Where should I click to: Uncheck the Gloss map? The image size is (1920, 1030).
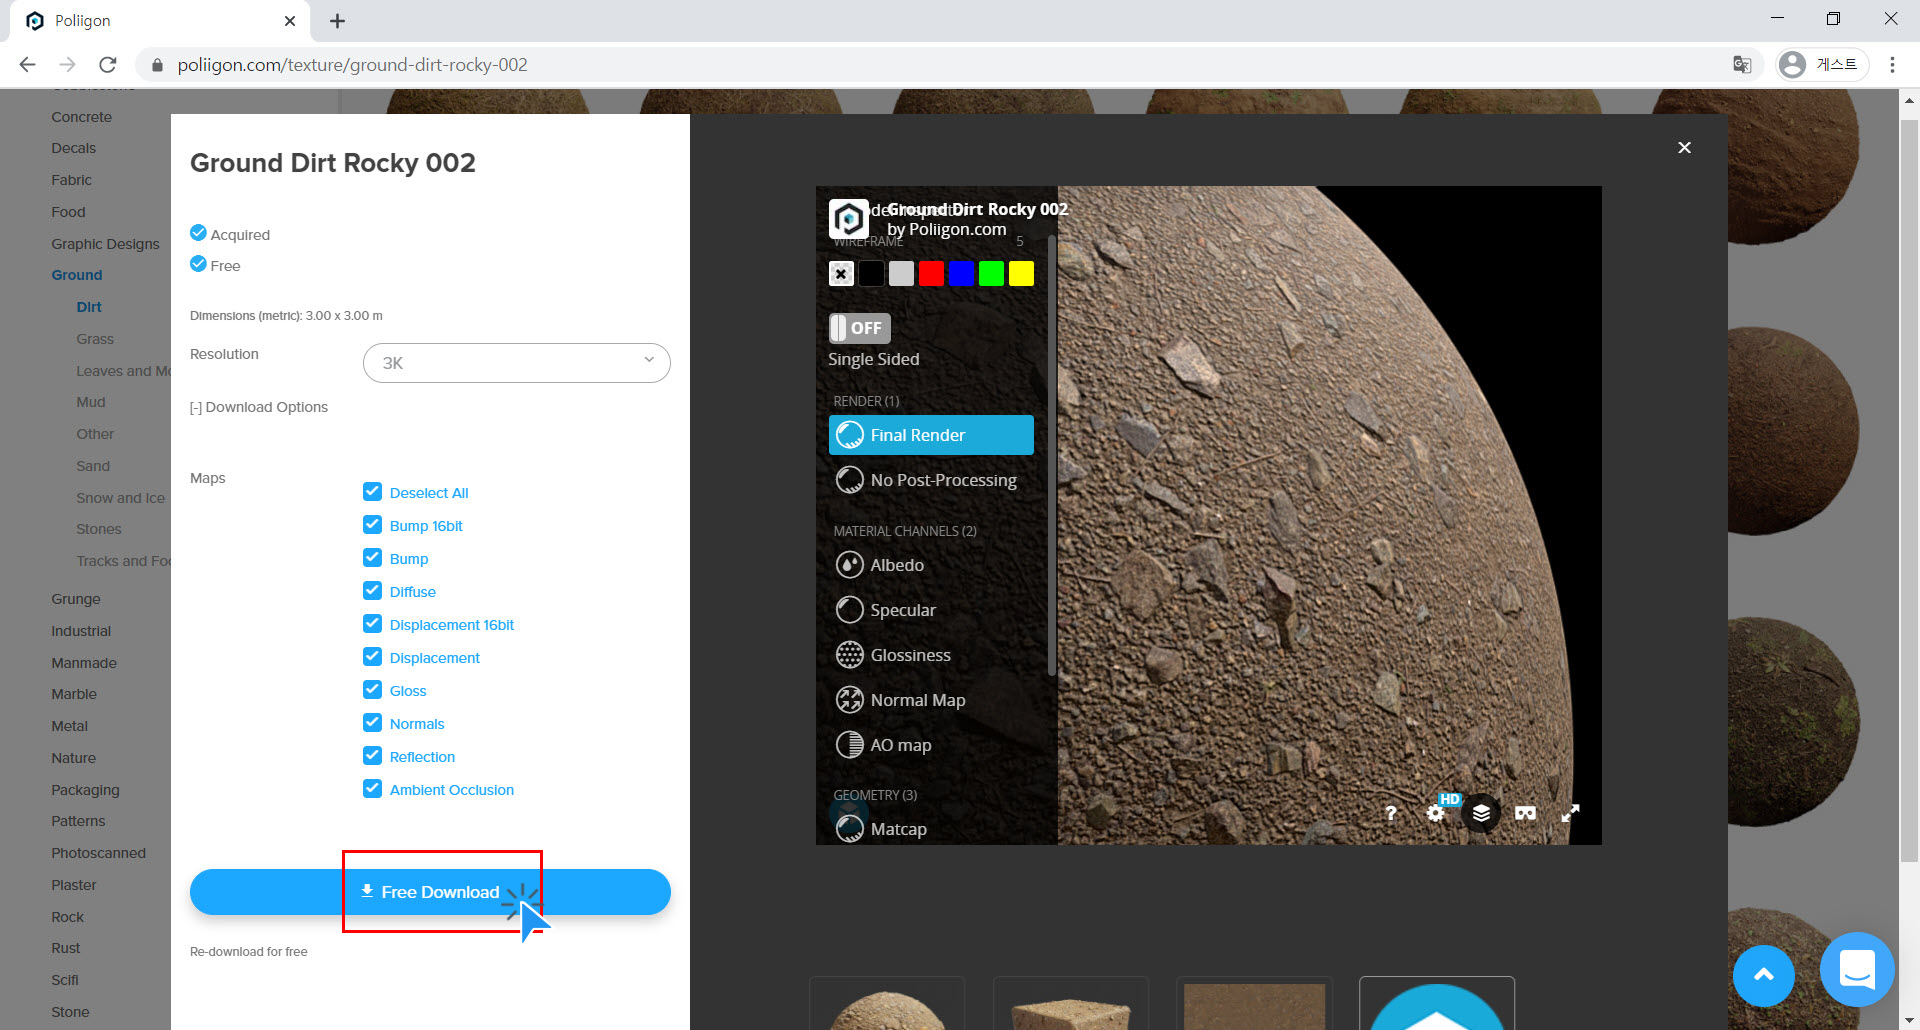click(x=372, y=690)
